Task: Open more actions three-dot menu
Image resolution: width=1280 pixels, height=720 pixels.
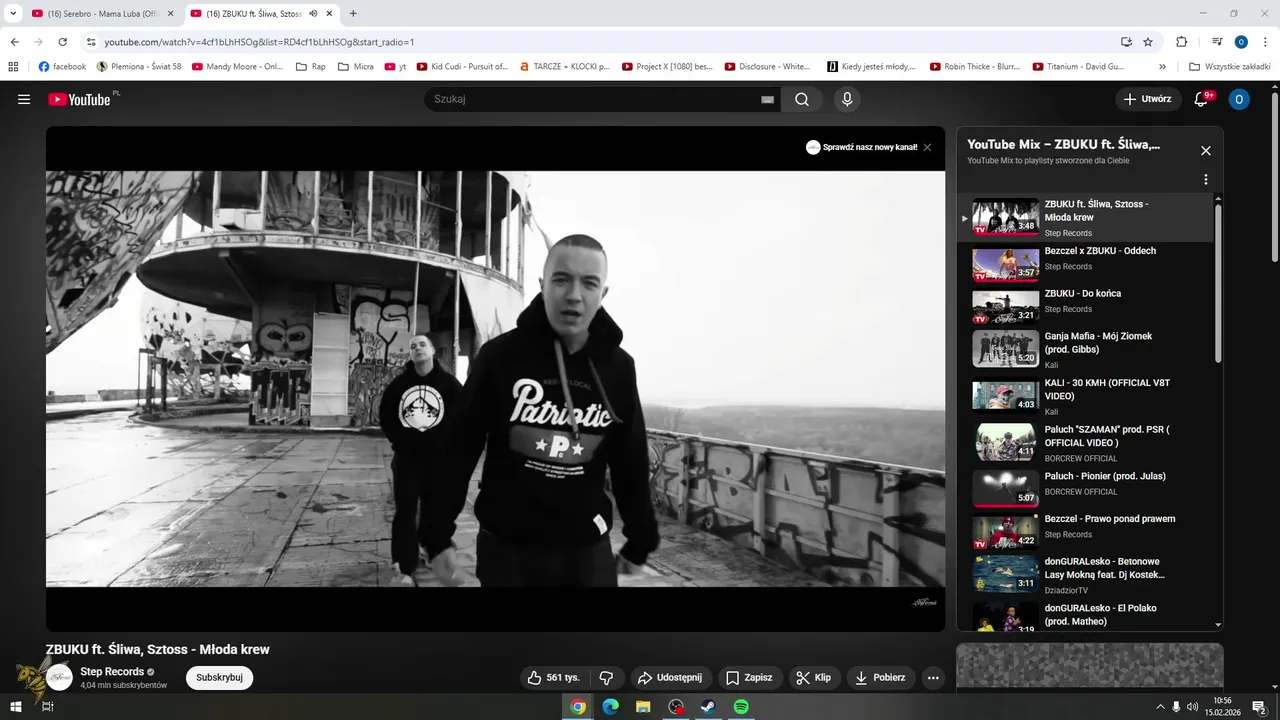Action: point(933,677)
